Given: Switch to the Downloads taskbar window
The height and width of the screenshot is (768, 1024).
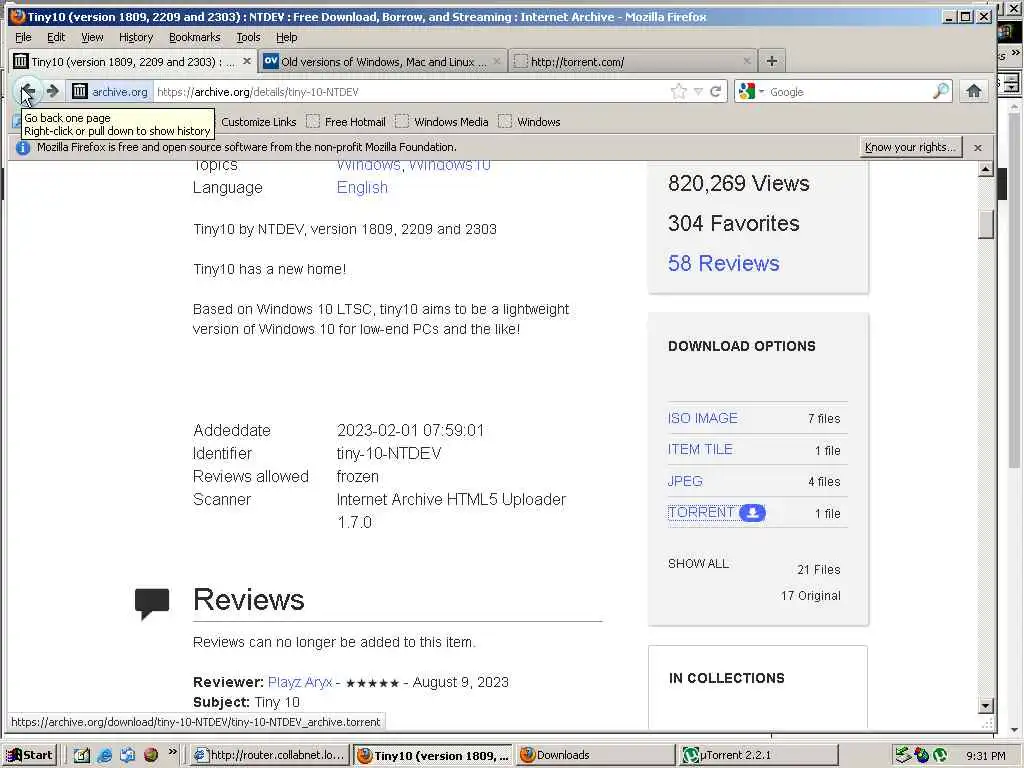Looking at the screenshot, I should point(595,755).
